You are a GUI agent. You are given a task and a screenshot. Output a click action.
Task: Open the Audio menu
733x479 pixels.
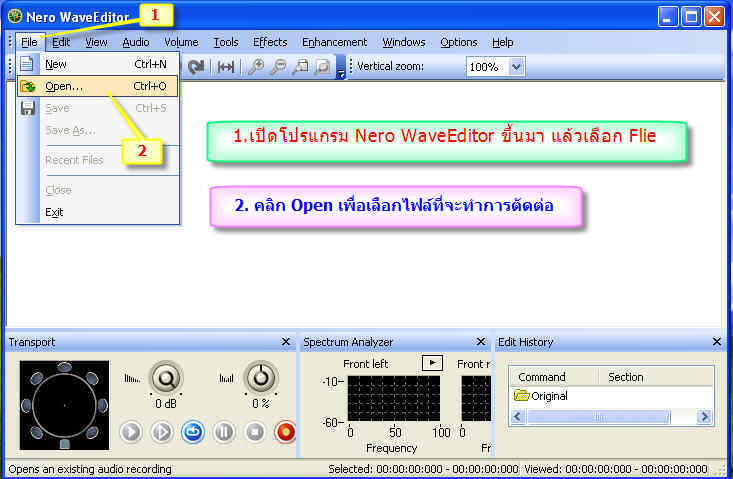pyautogui.click(x=136, y=42)
